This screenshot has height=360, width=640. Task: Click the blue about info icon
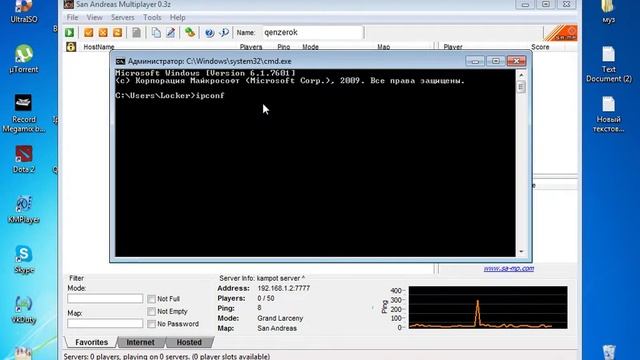pyautogui.click(x=224, y=33)
